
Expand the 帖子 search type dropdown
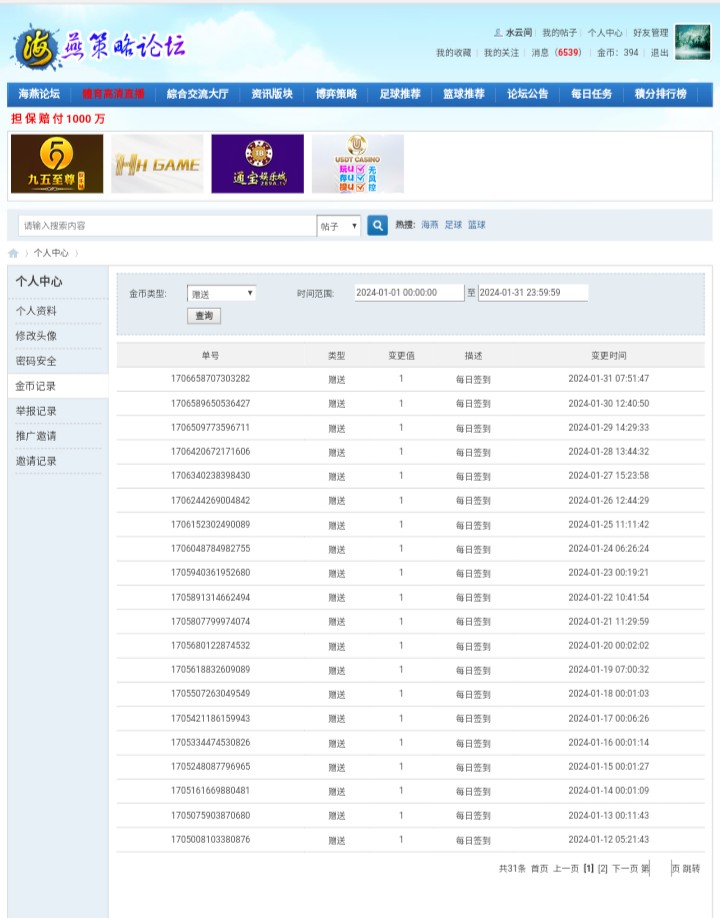click(x=339, y=226)
